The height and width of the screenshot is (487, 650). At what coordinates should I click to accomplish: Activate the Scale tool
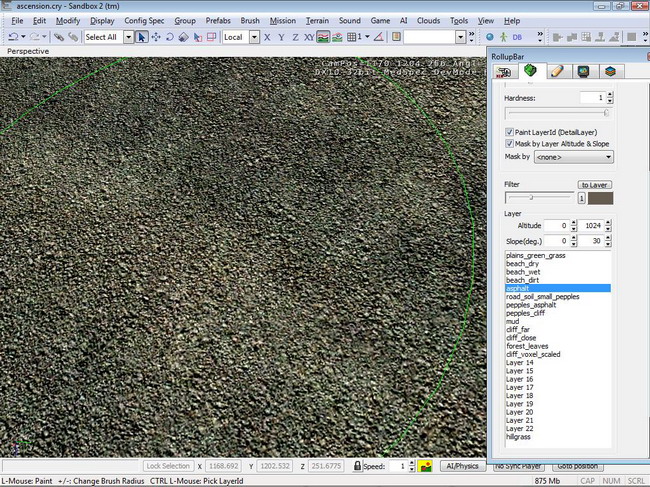pos(183,37)
